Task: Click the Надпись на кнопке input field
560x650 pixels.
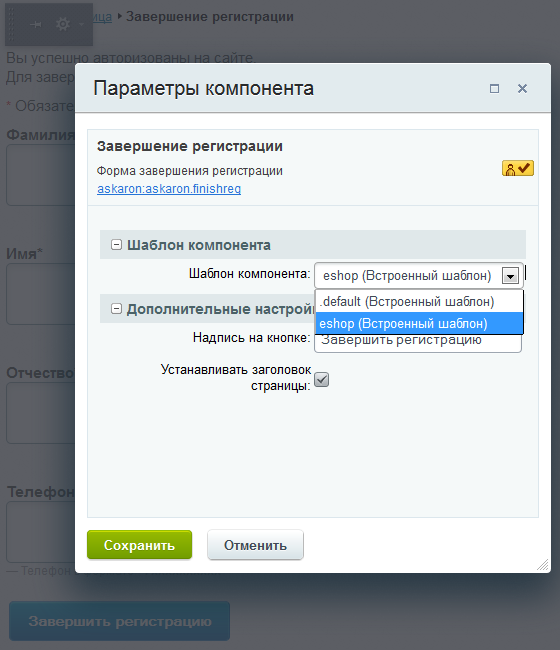Action: (x=418, y=343)
